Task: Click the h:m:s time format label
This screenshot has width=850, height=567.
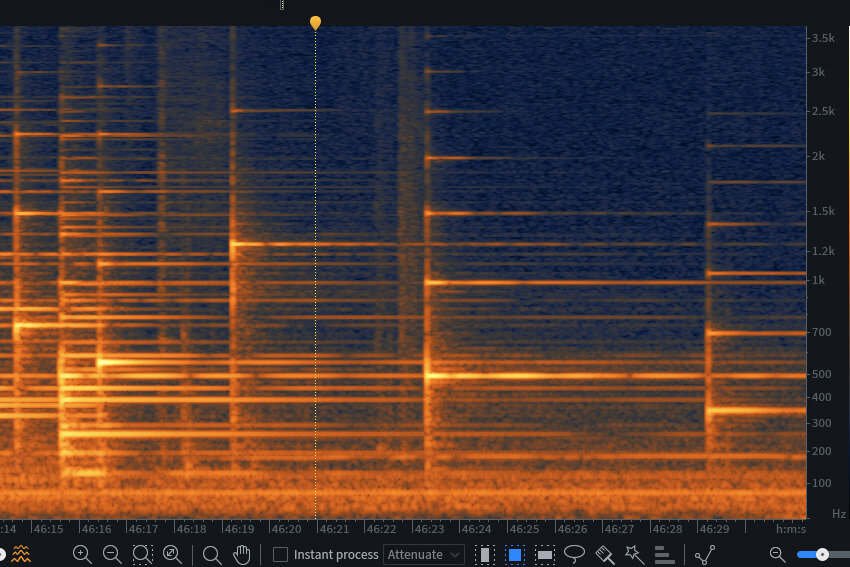Action: pos(790,529)
